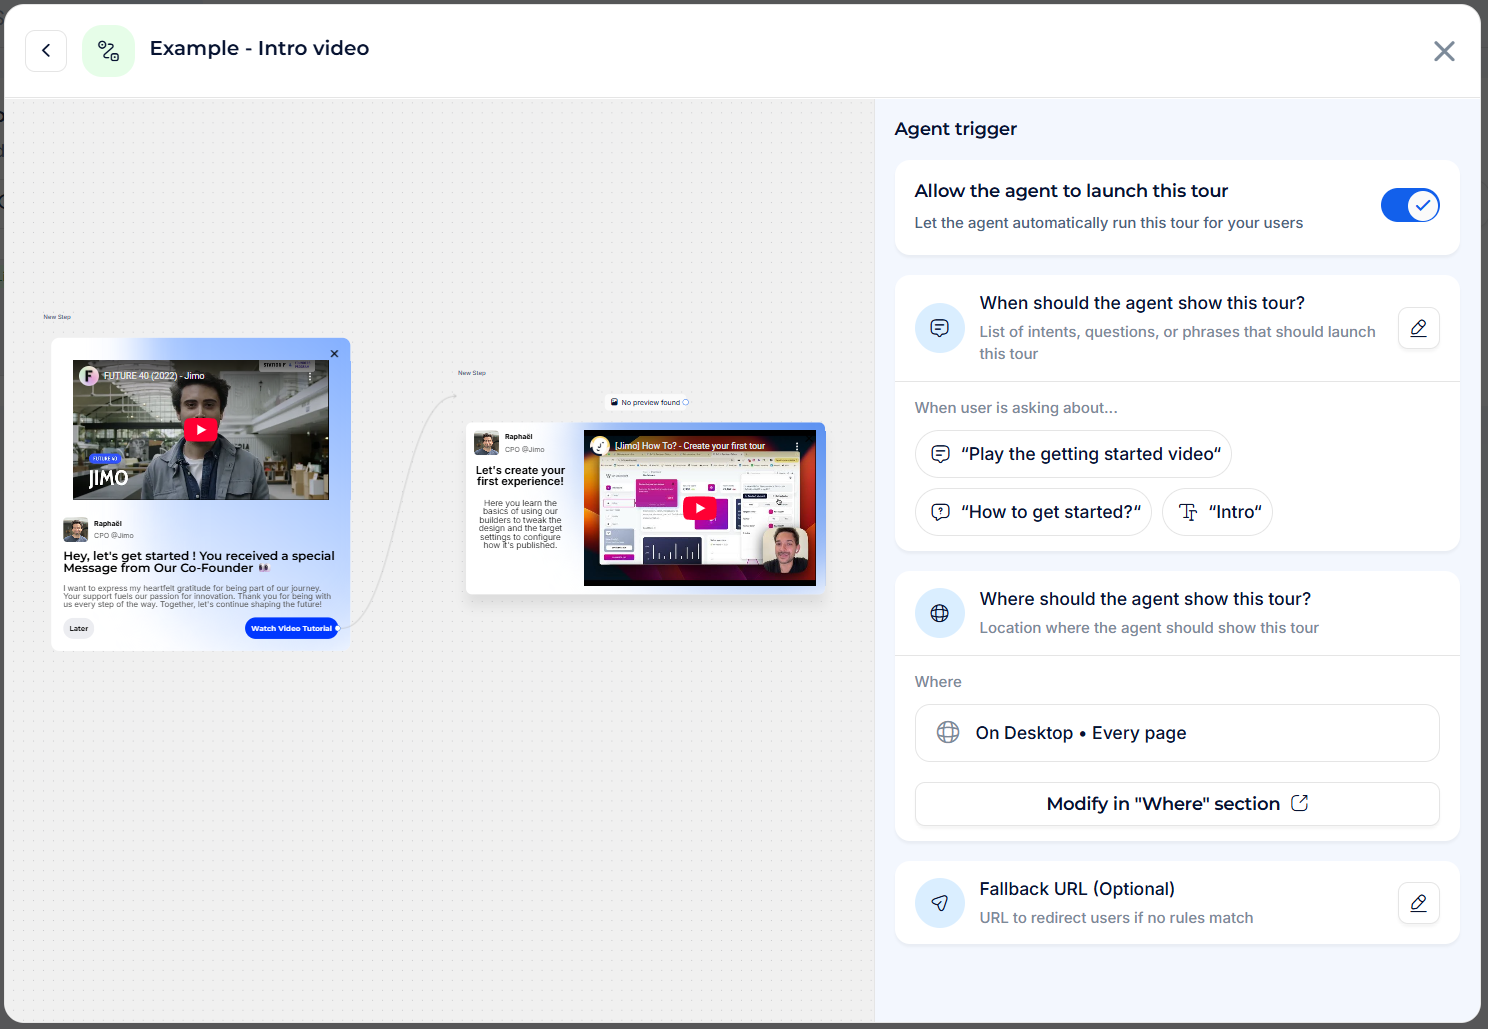Click the chat bubble icon beside intents heading
The image size is (1488, 1029).
click(x=939, y=328)
